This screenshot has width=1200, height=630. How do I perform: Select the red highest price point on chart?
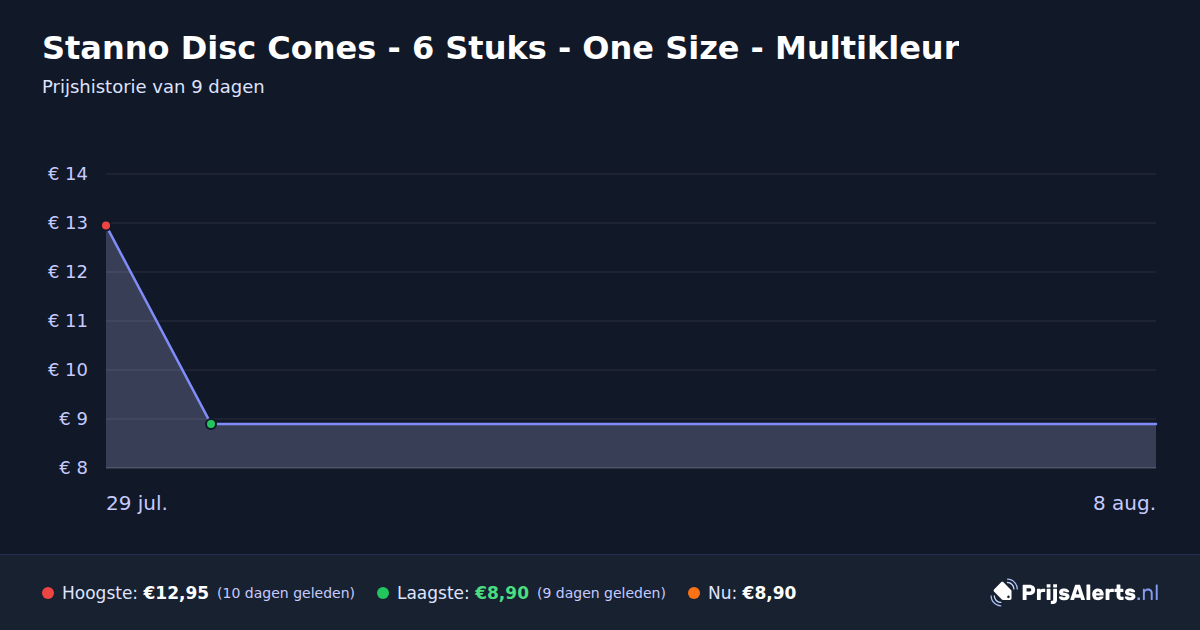point(106,226)
